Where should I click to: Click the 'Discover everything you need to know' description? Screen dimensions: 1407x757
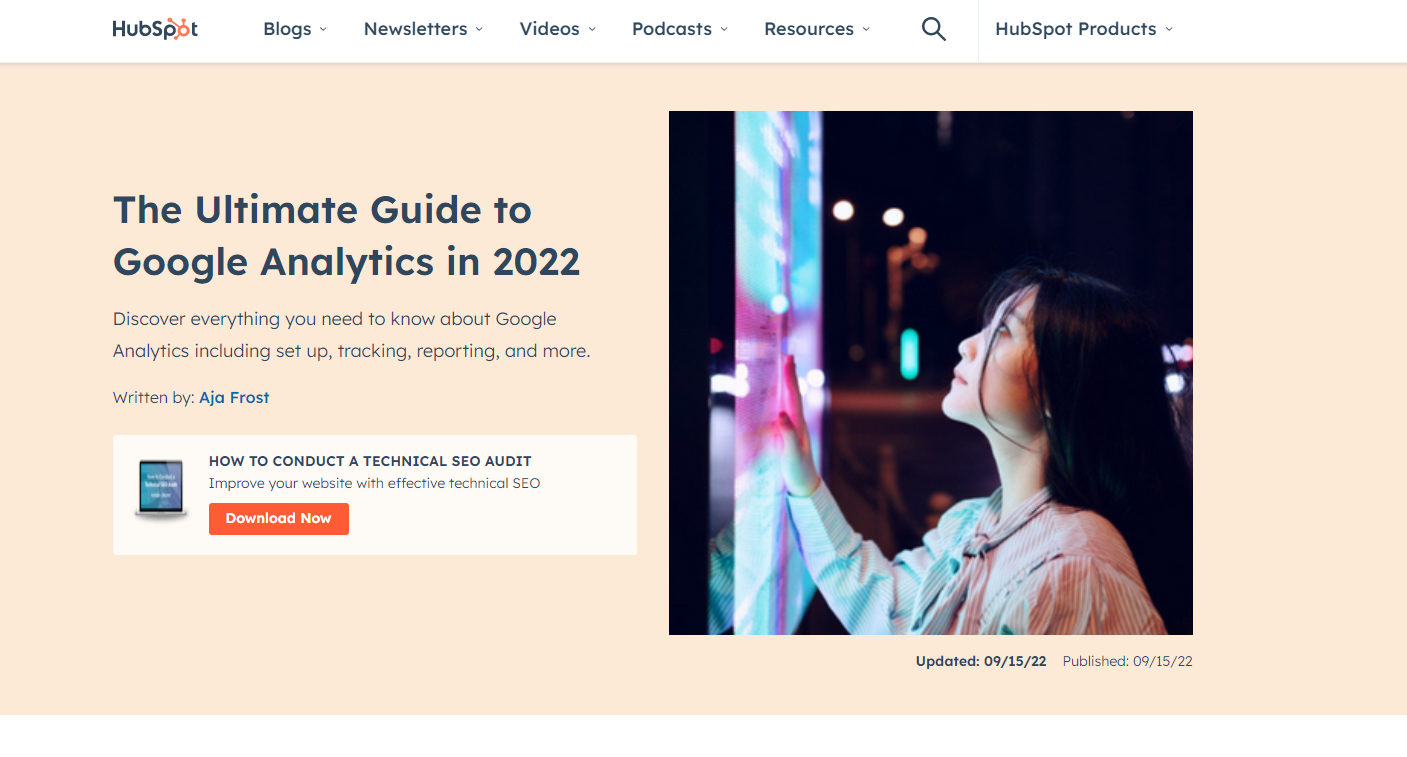coord(352,335)
